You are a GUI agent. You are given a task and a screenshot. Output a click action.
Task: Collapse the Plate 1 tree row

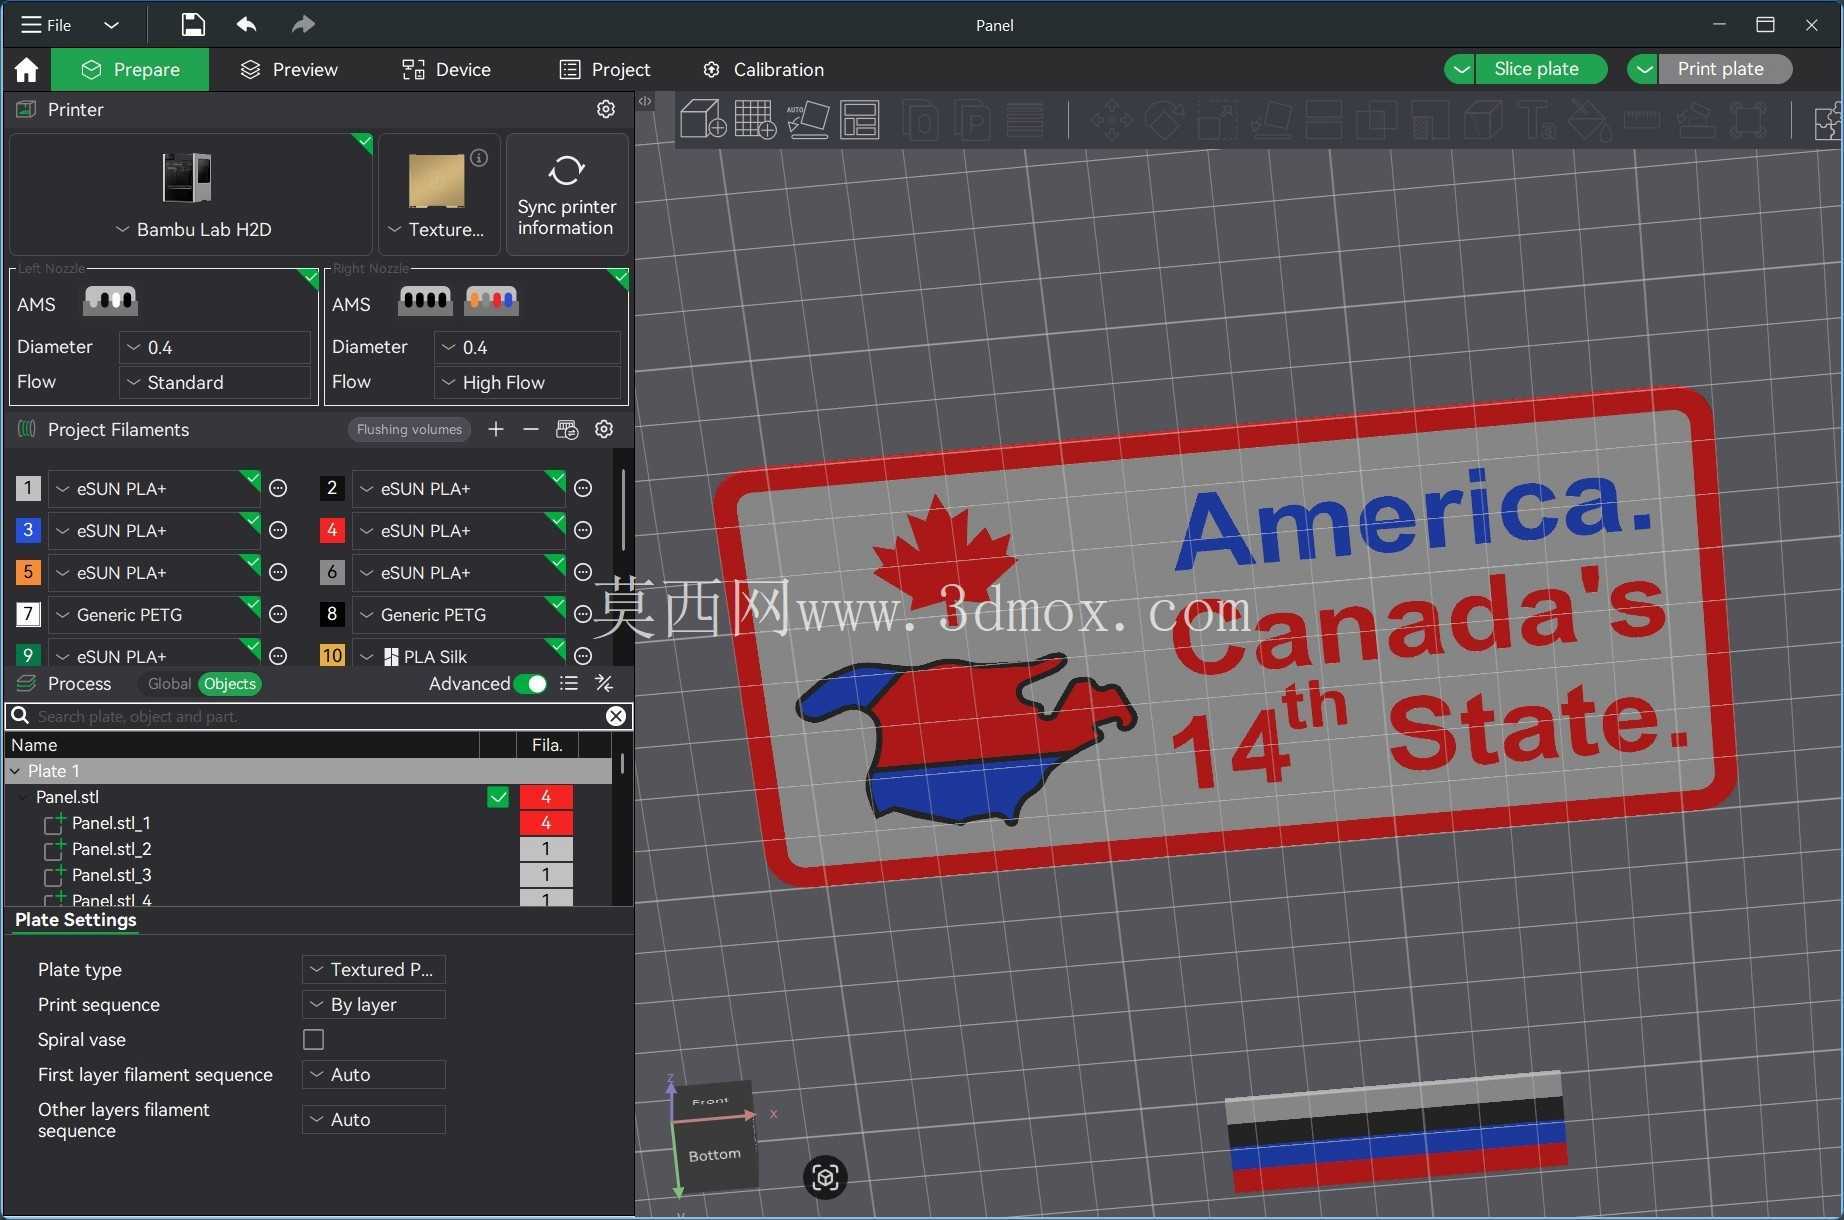point(15,771)
